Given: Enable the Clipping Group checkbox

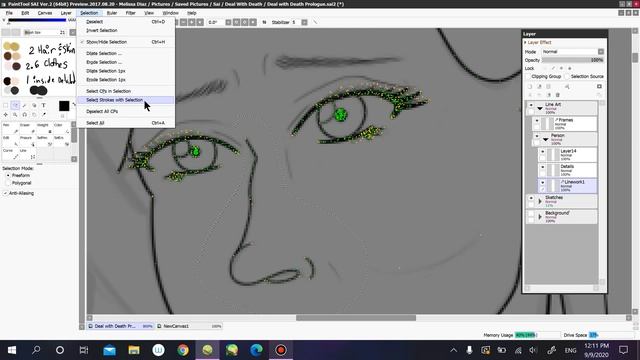Looking at the screenshot, I should [x=528, y=76].
